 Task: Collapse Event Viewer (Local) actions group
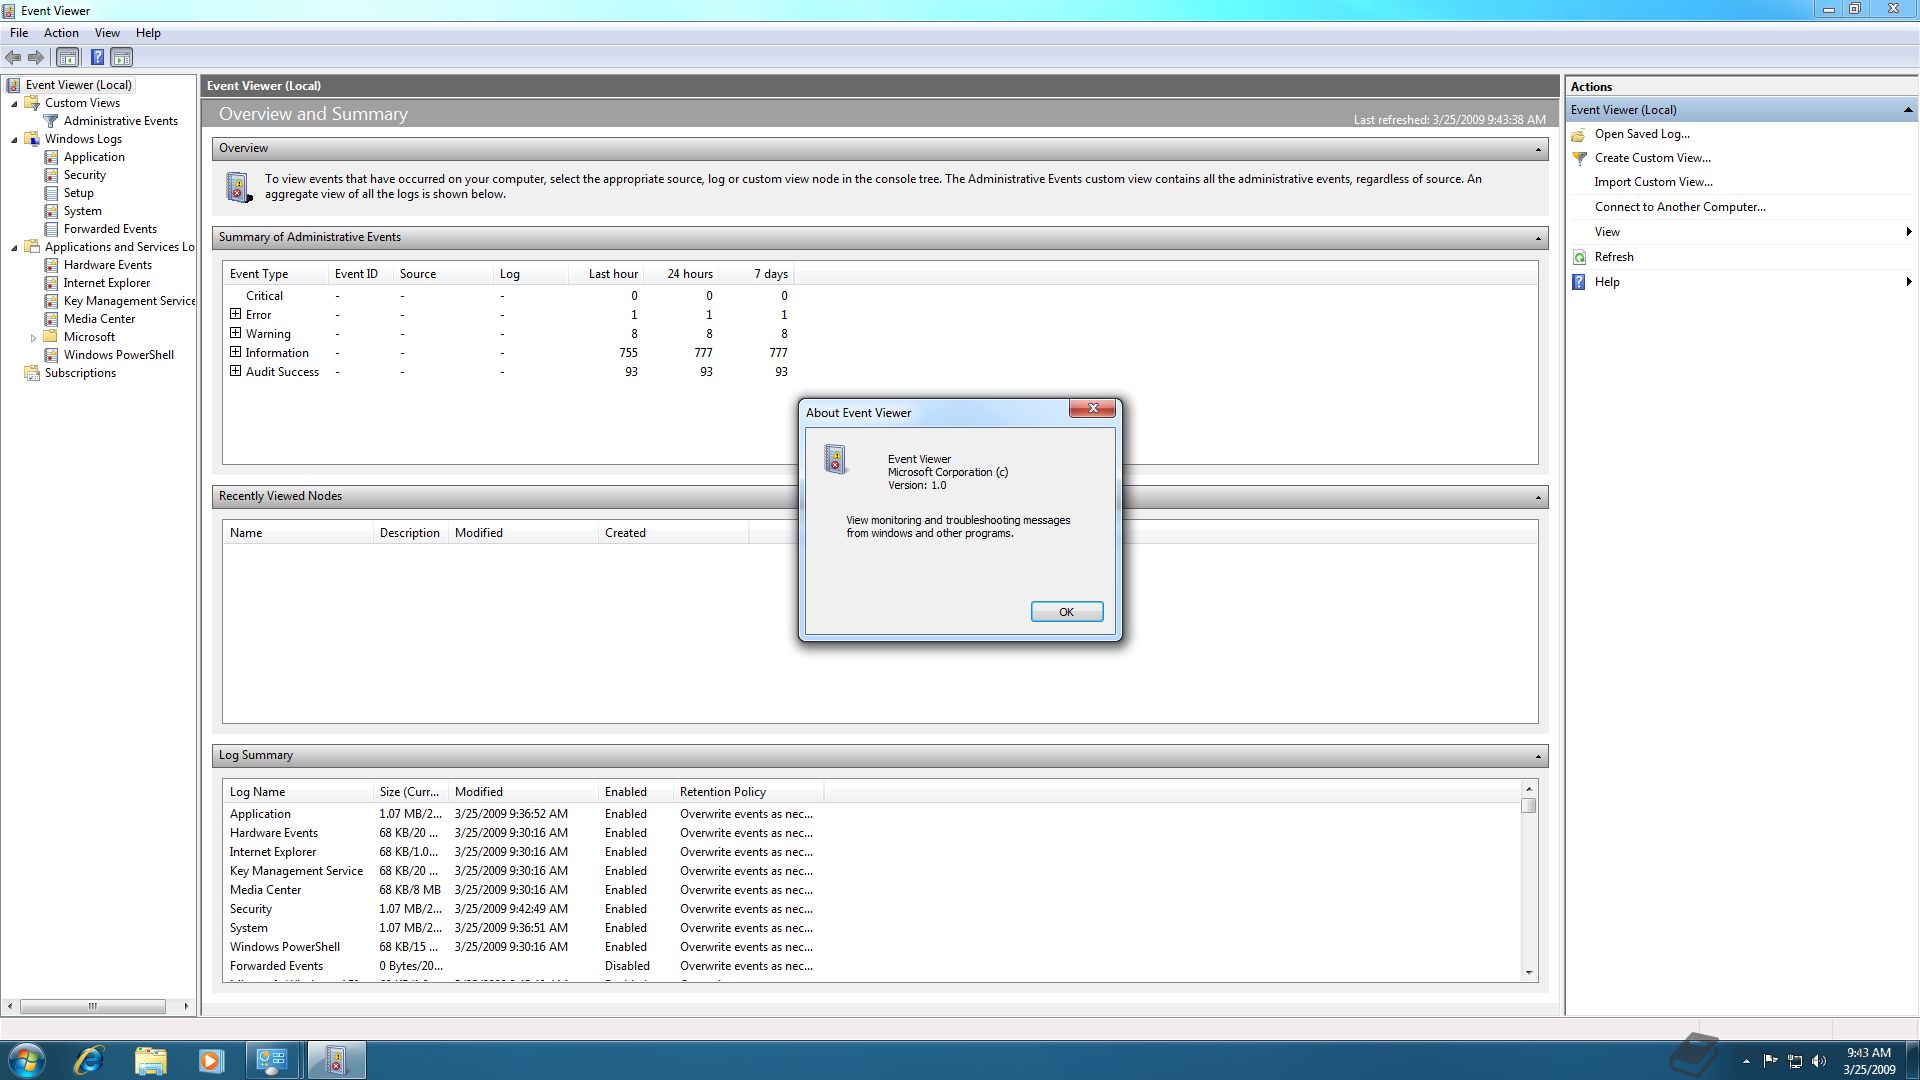(1907, 110)
